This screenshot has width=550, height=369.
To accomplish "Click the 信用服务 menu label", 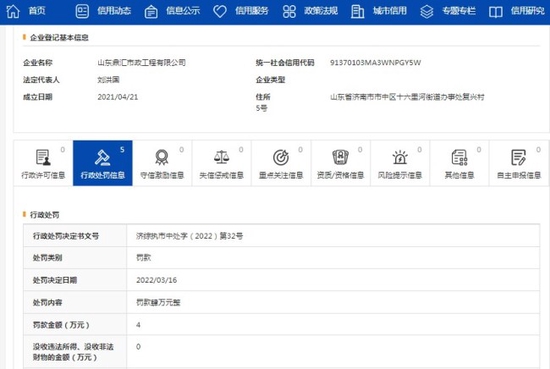I will pyautogui.click(x=251, y=11).
